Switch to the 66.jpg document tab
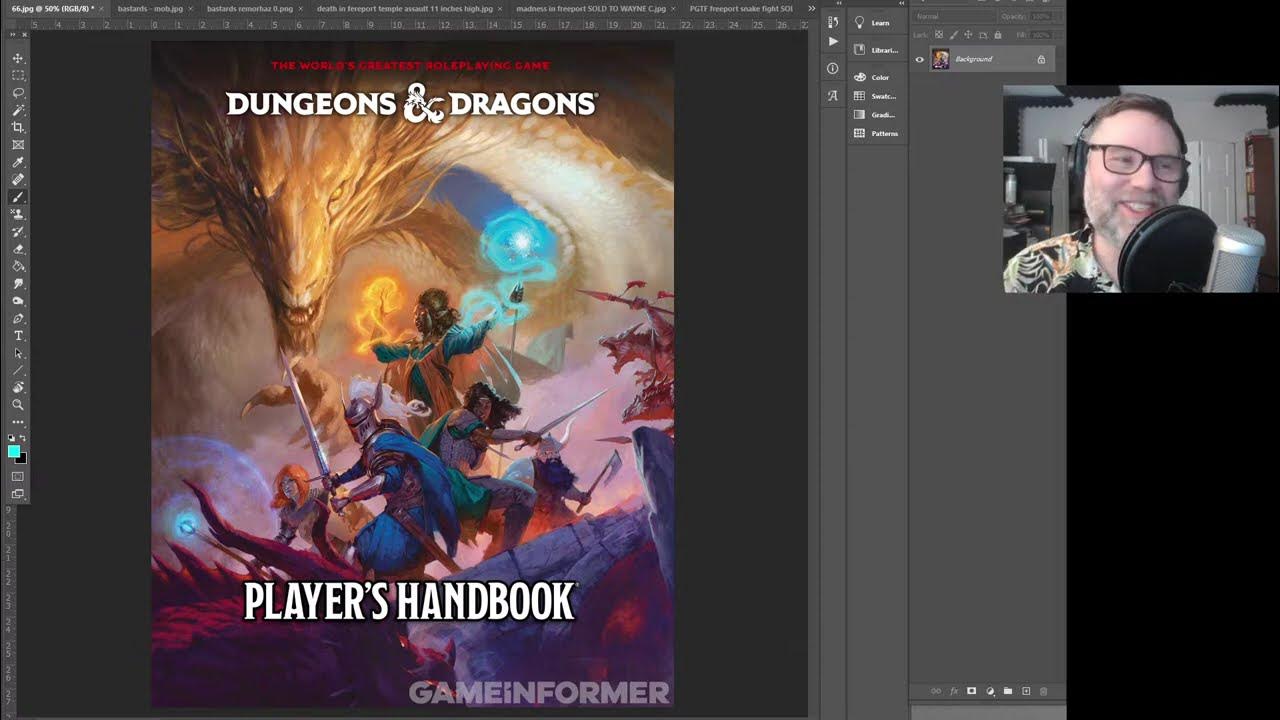The image size is (1280, 720). click(53, 8)
